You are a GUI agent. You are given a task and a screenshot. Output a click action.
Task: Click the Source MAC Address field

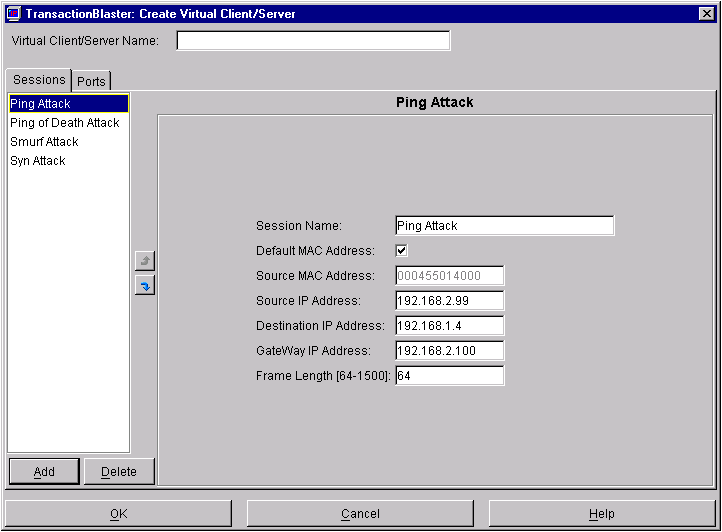450,275
